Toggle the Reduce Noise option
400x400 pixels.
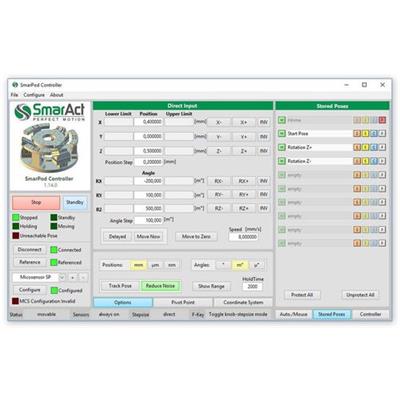pyautogui.click(x=160, y=286)
